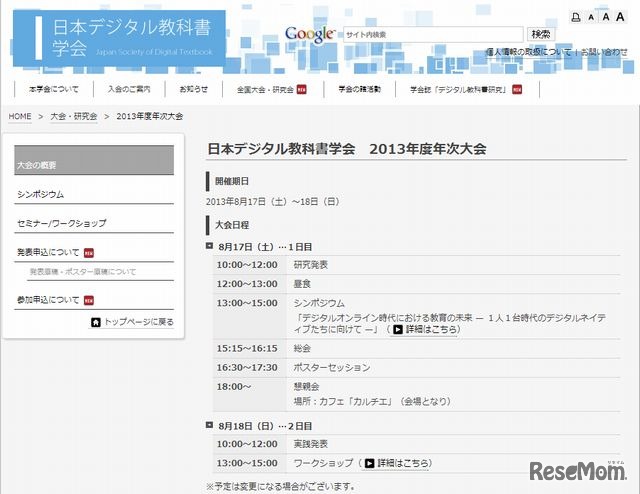Collapse the 8月17日(土) 1日目 schedule

[209, 246]
